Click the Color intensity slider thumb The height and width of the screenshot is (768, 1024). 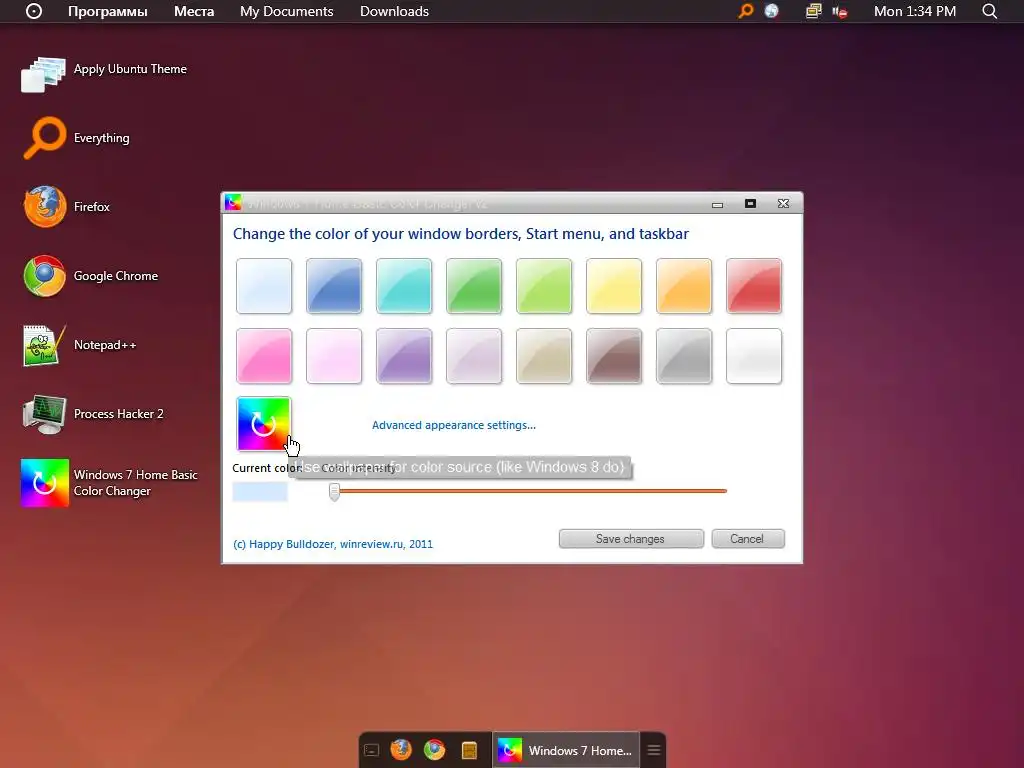(334, 492)
